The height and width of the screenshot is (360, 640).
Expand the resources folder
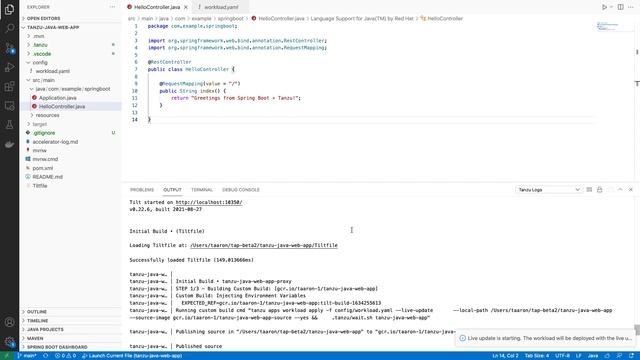coord(71,115)
